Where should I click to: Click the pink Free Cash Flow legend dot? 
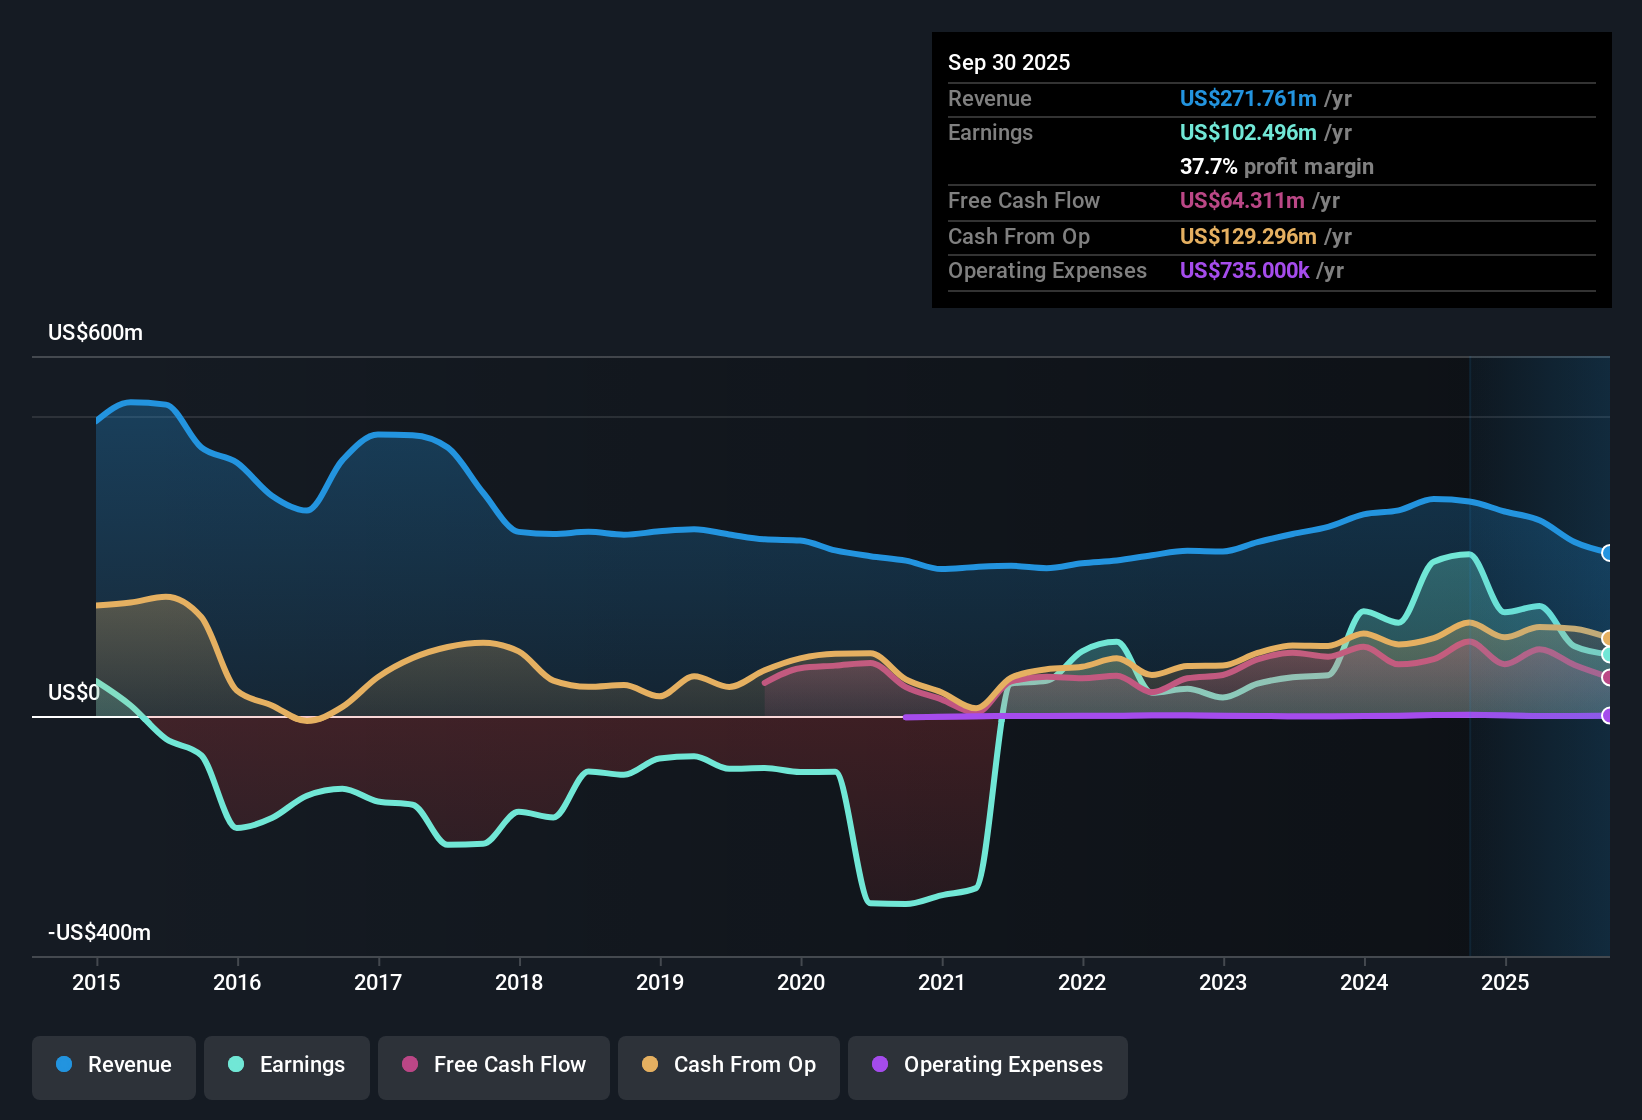(406, 1065)
